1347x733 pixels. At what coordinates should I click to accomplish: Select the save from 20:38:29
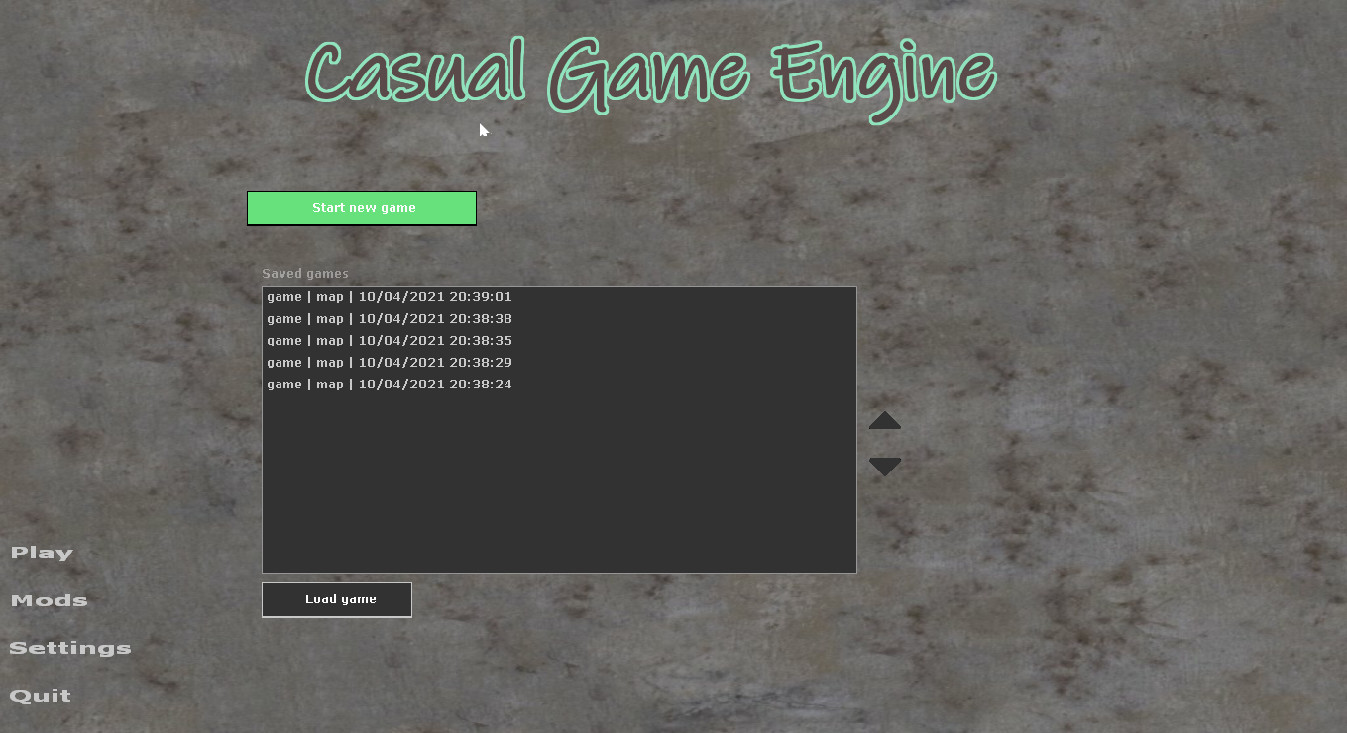coord(389,362)
